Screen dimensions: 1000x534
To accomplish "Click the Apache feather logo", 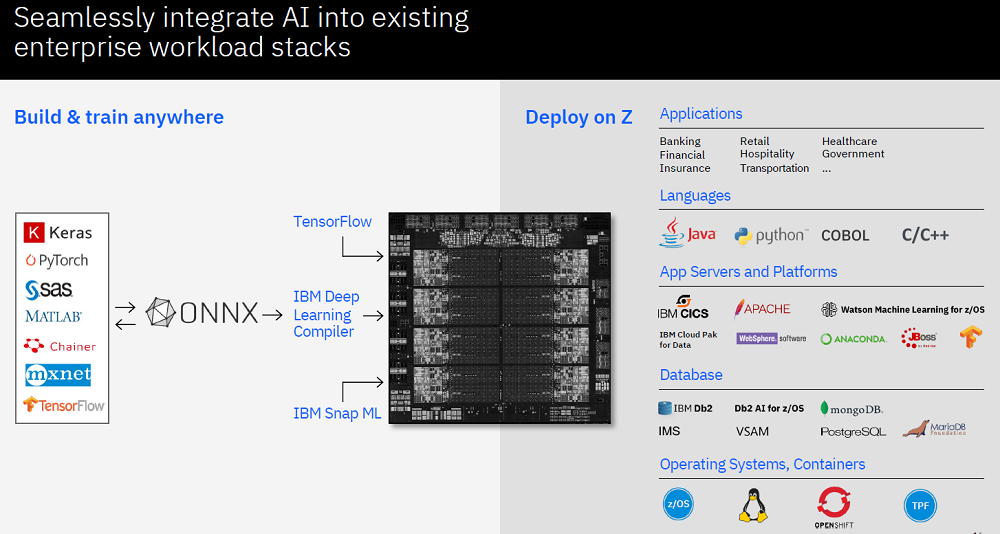I will [x=761, y=309].
